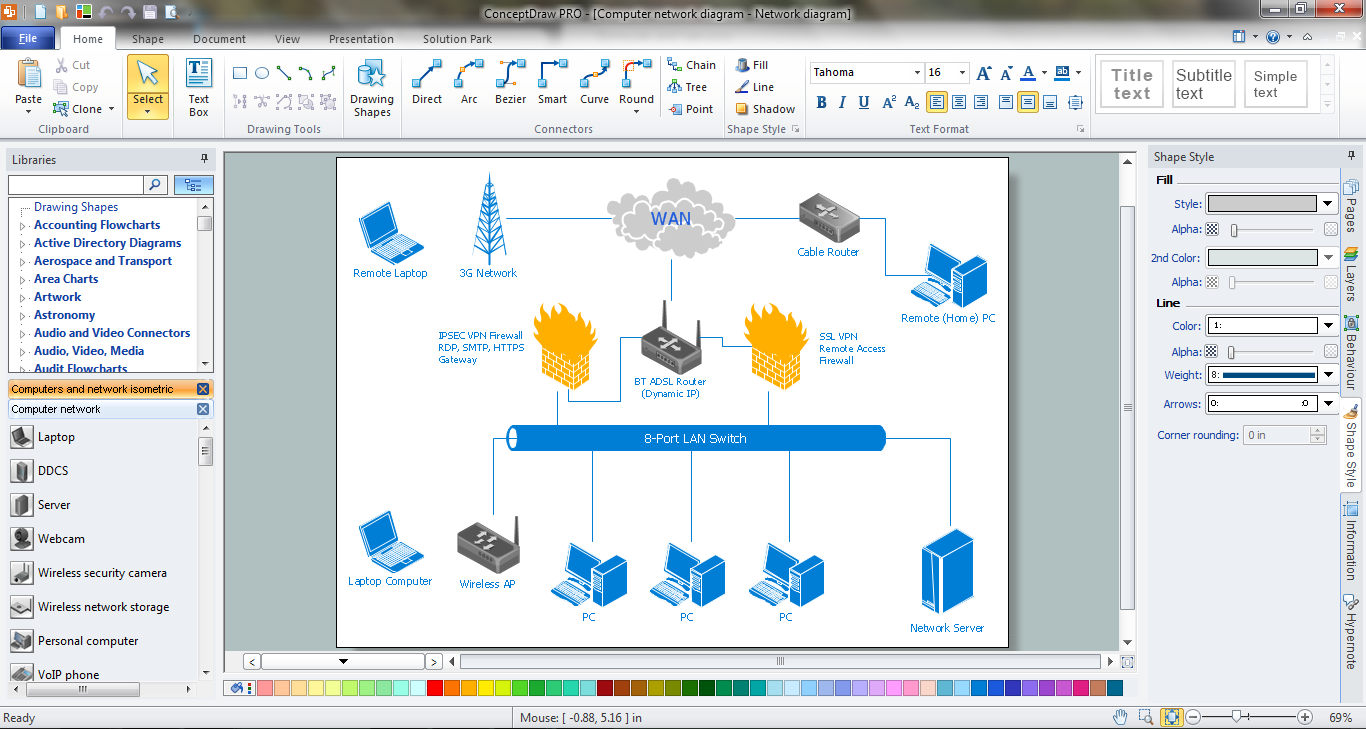This screenshot has height=729, width=1366.
Task: Apply the Title text style
Action: (x=1131, y=83)
